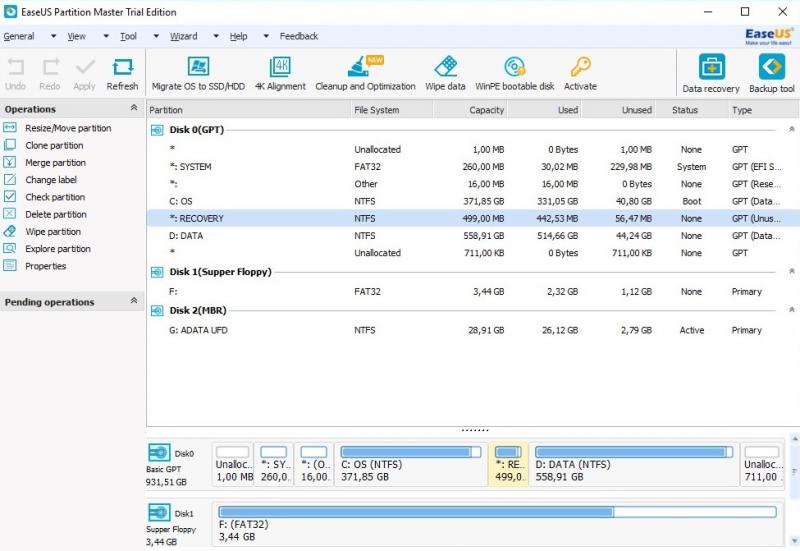
Task: Select the F: FAT32 partition row
Action: pos(473,291)
